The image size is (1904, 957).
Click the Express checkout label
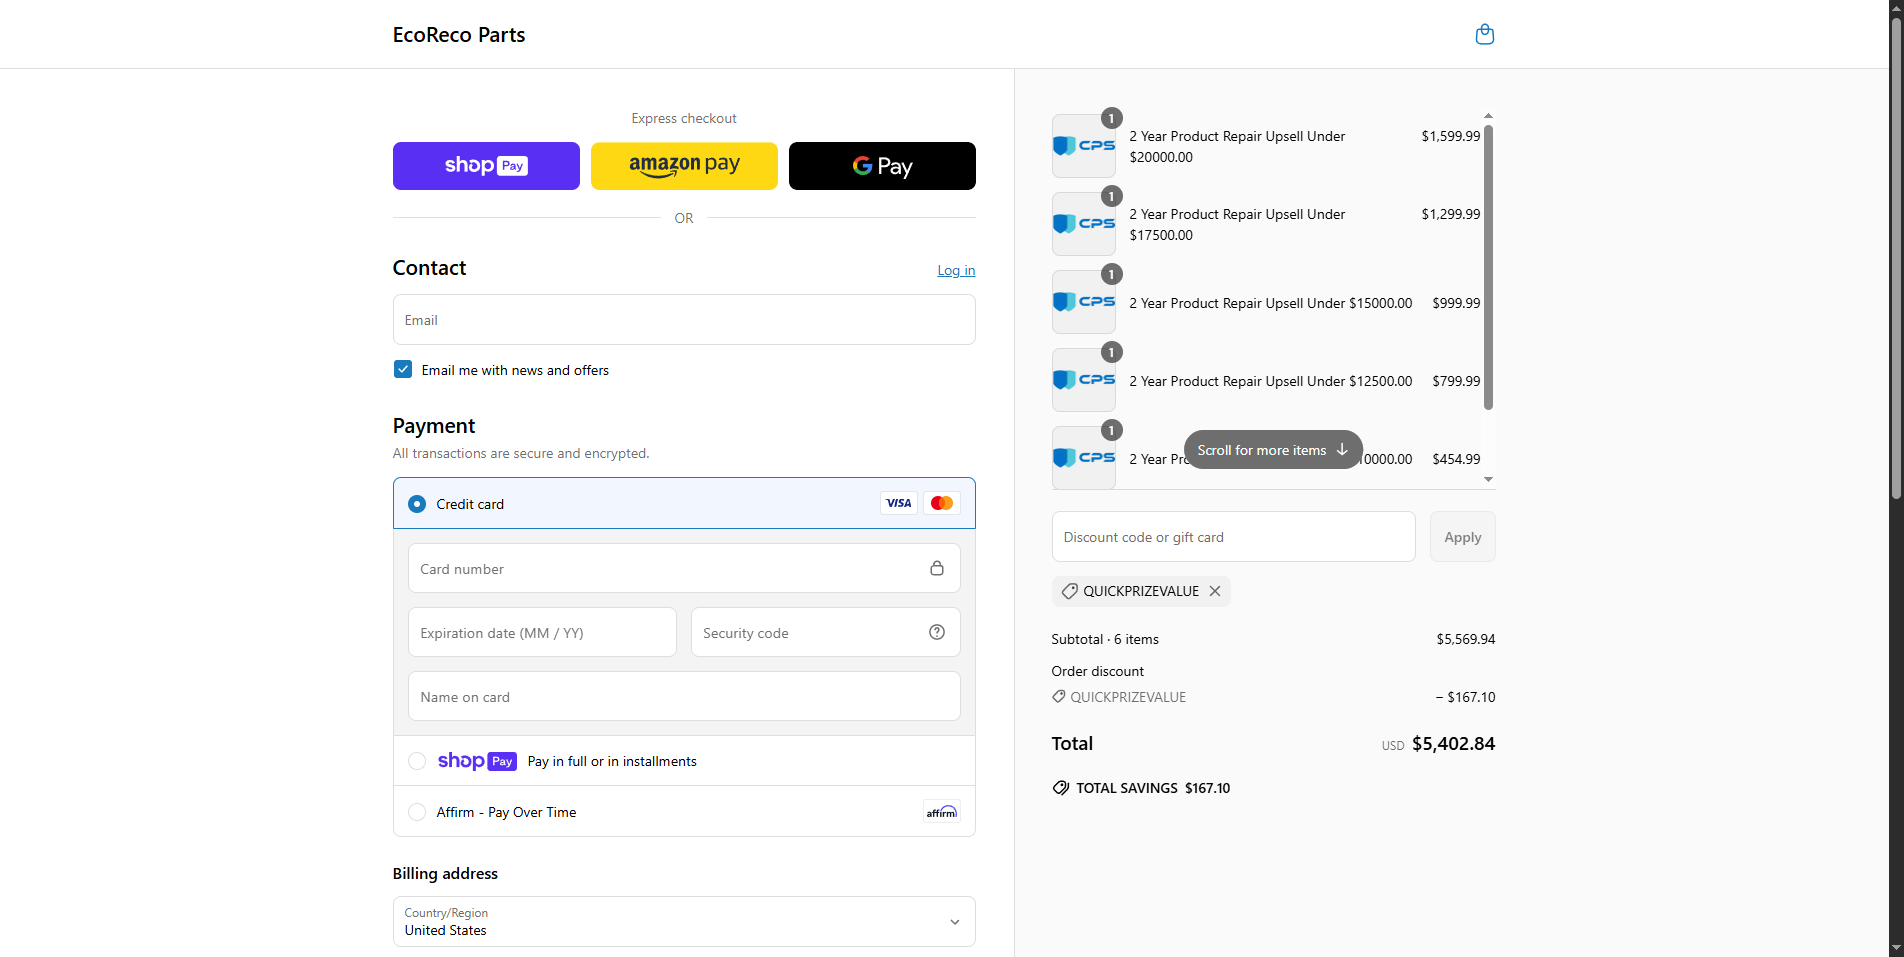(x=684, y=118)
